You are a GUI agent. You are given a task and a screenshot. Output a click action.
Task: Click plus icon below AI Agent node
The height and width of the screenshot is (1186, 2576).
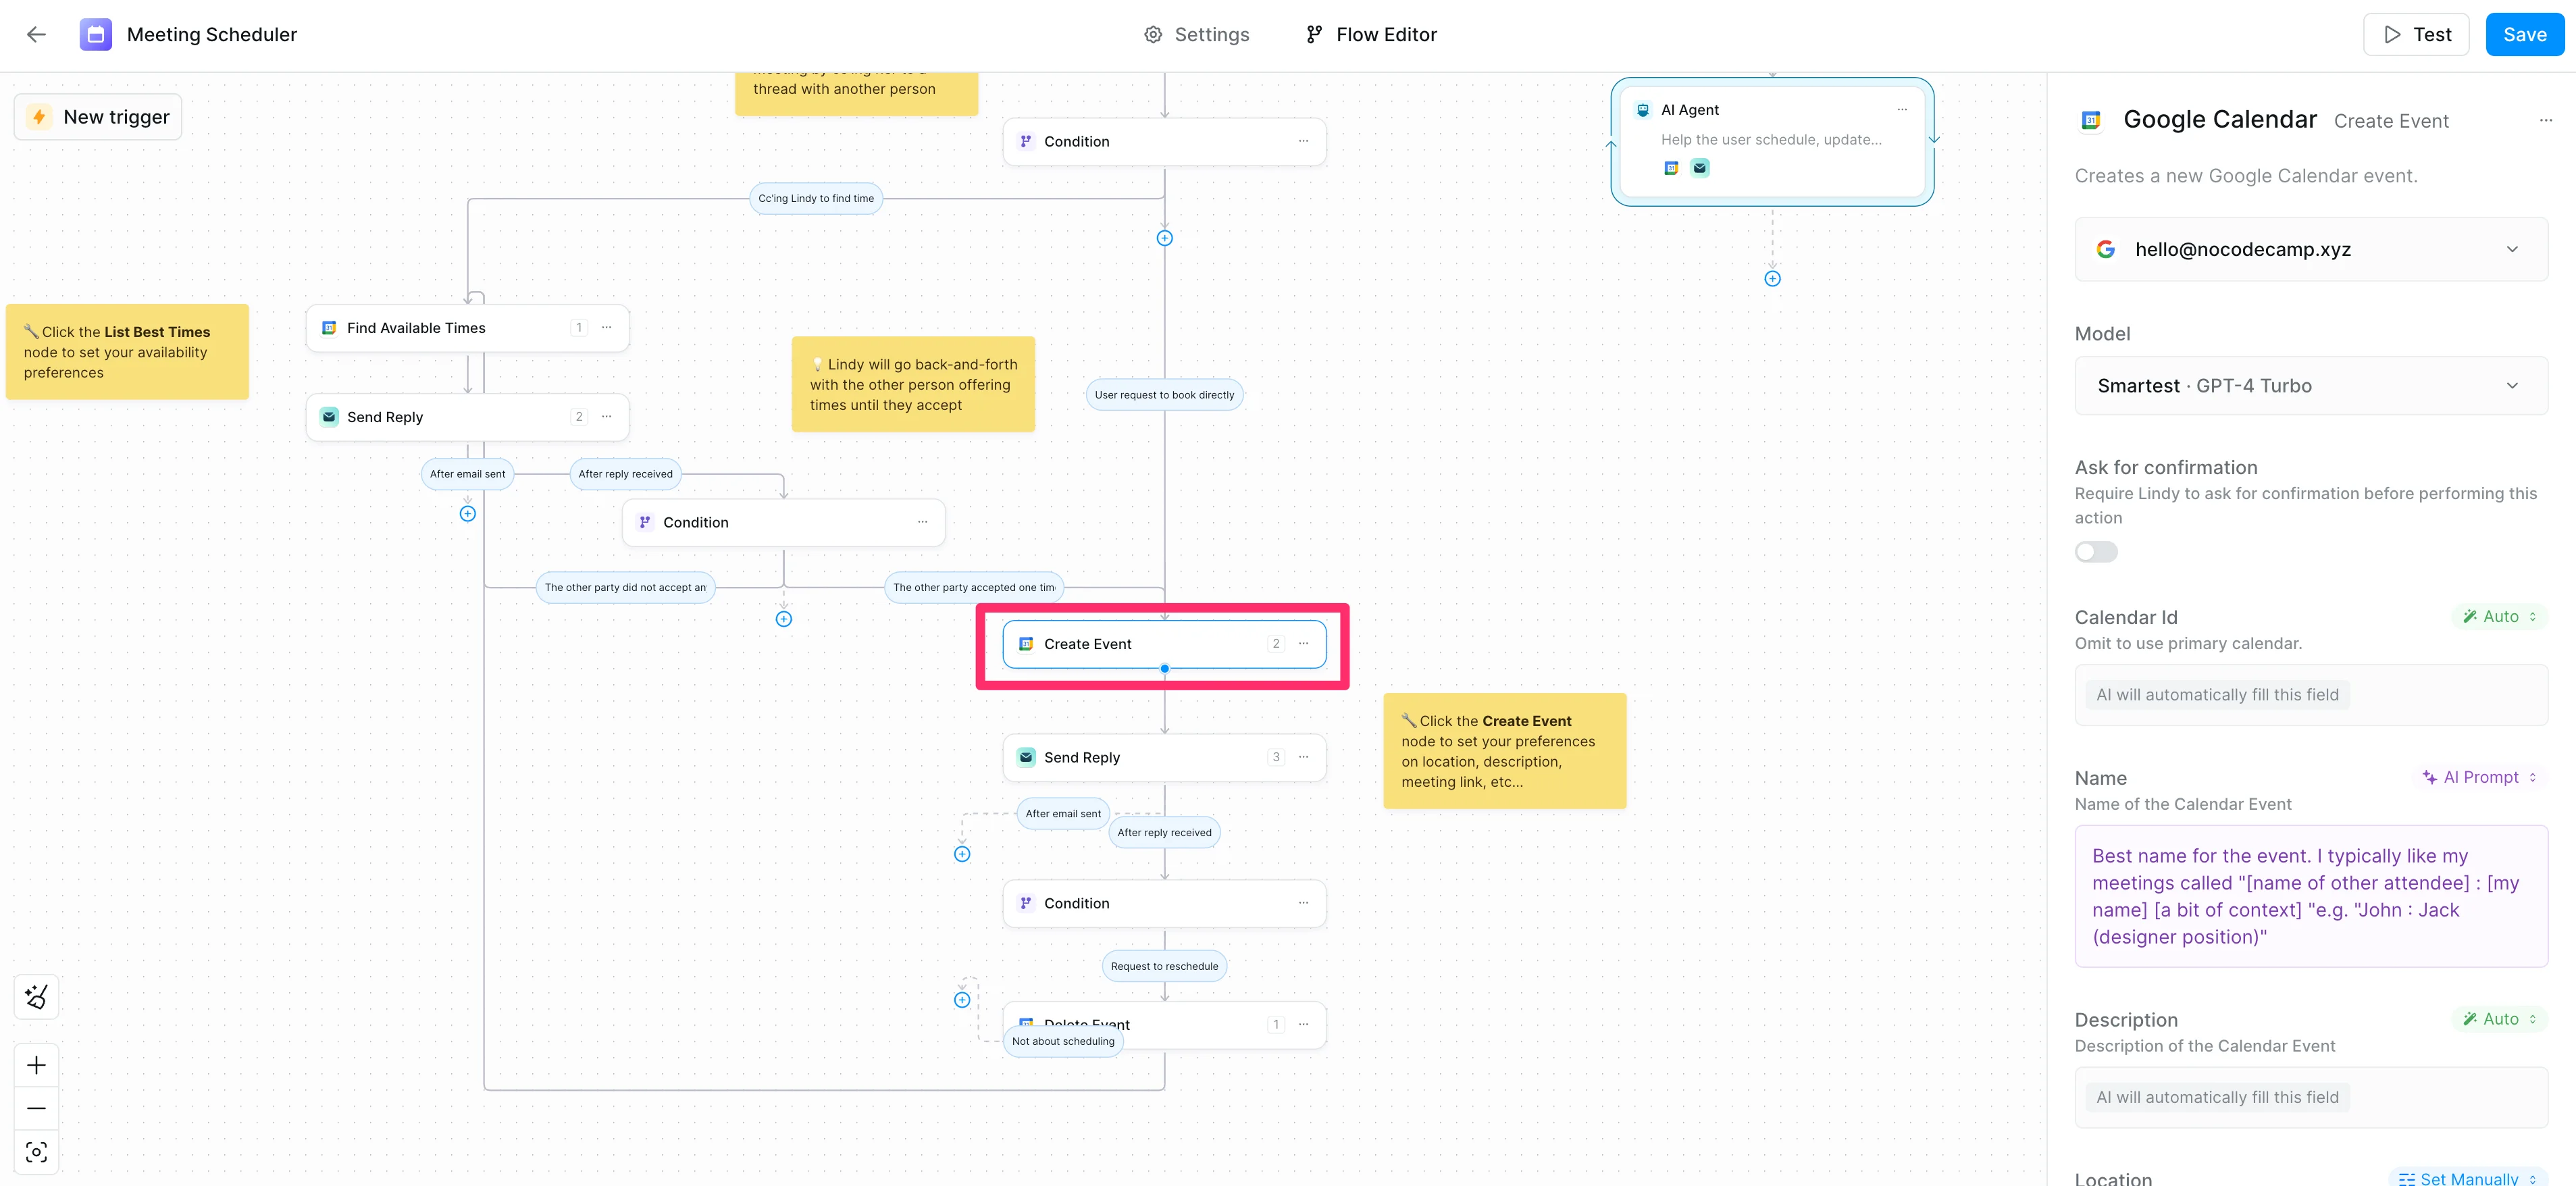pyautogui.click(x=1772, y=279)
